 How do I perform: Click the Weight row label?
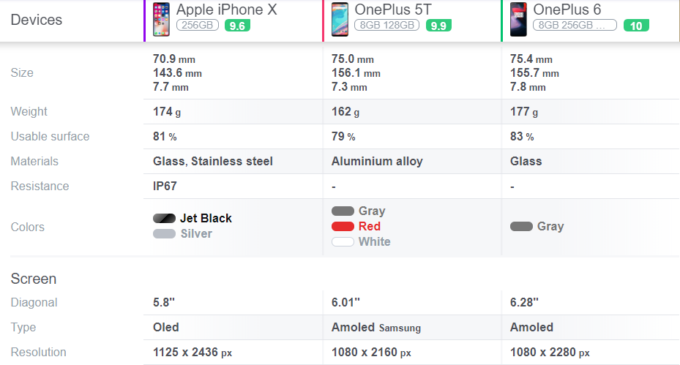click(x=29, y=111)
